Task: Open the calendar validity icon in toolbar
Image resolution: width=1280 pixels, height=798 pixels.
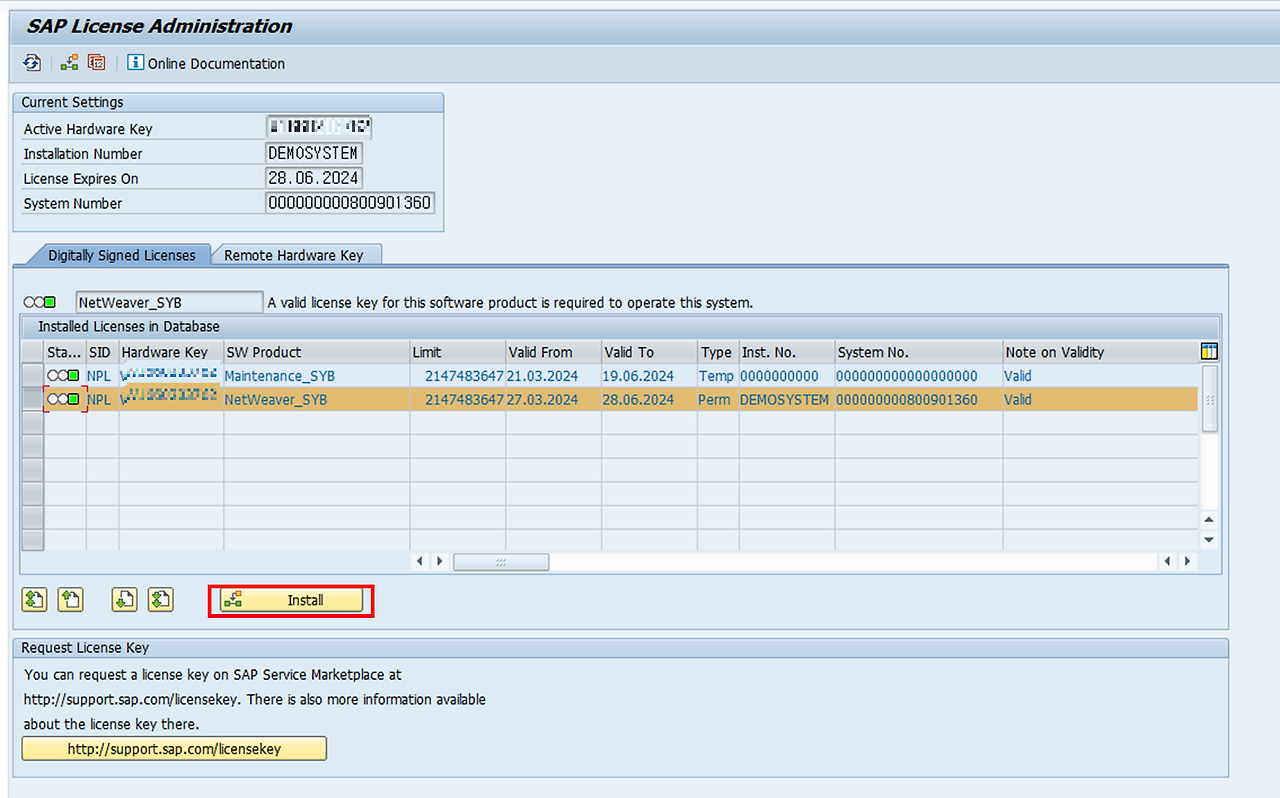Action: click(x=96, y=62)
